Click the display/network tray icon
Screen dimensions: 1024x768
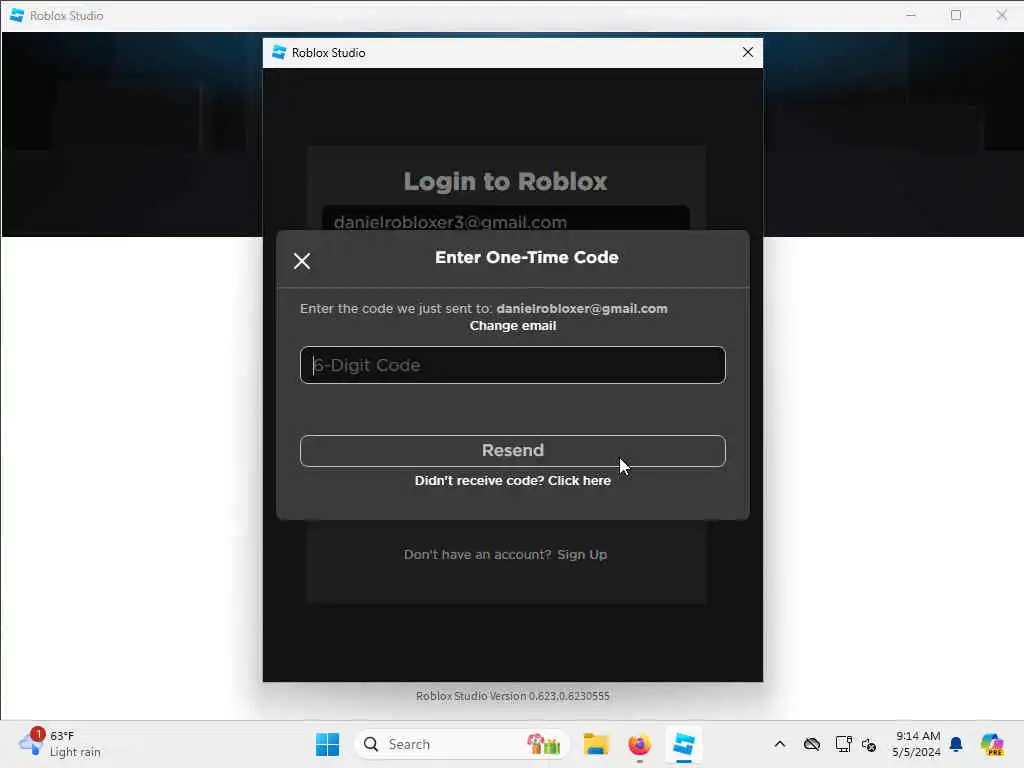(x=843, y=744)
